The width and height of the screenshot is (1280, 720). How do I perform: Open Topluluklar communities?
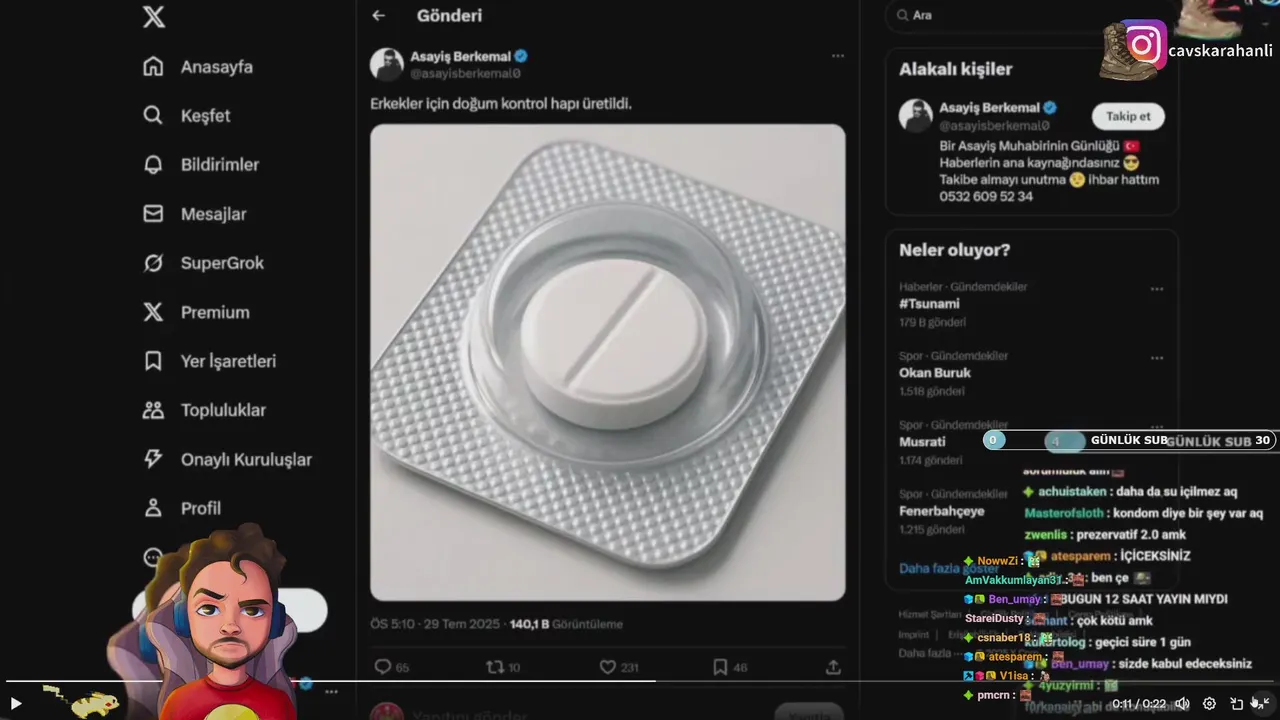pos(205,410)
